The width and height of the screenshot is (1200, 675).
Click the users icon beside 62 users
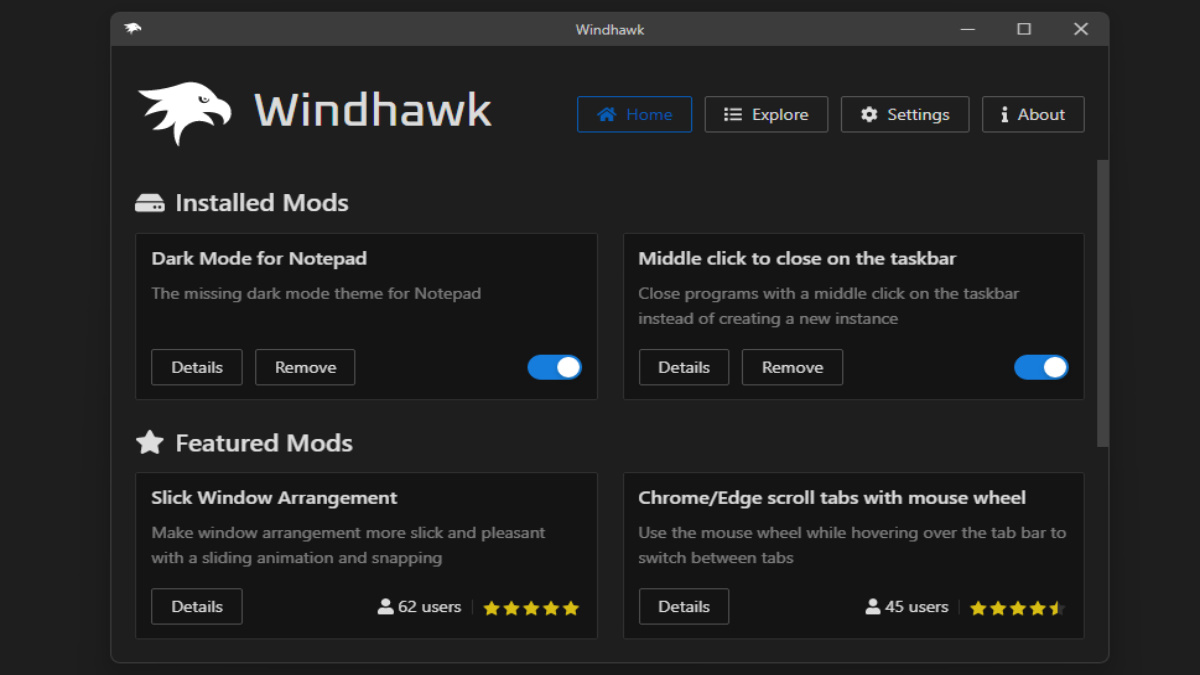[x=386, y=607]
